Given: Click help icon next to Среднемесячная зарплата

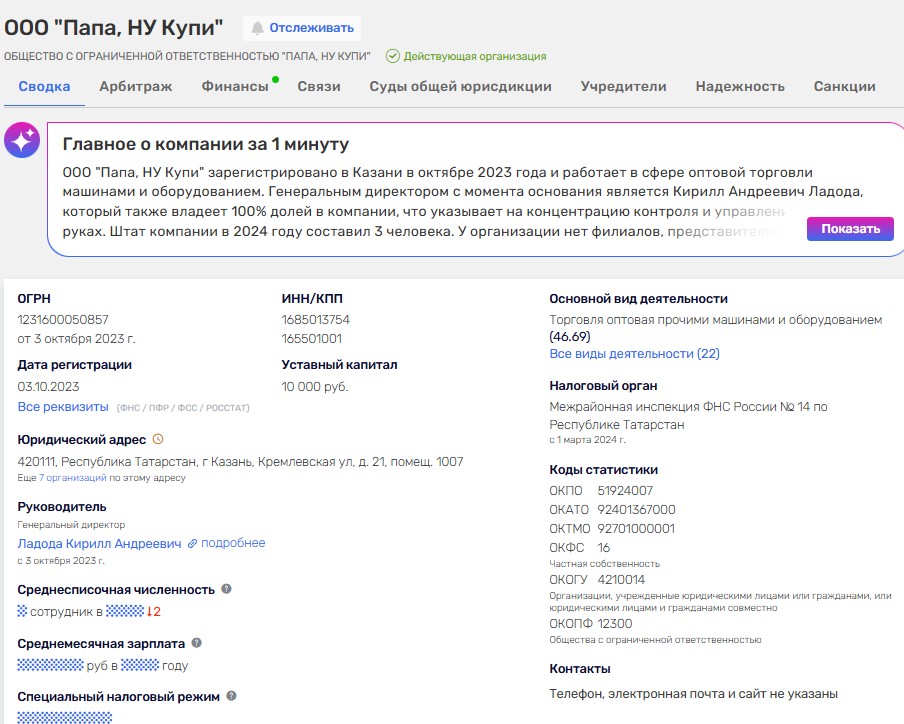Looking at the screenshot, I should point(196,643).
